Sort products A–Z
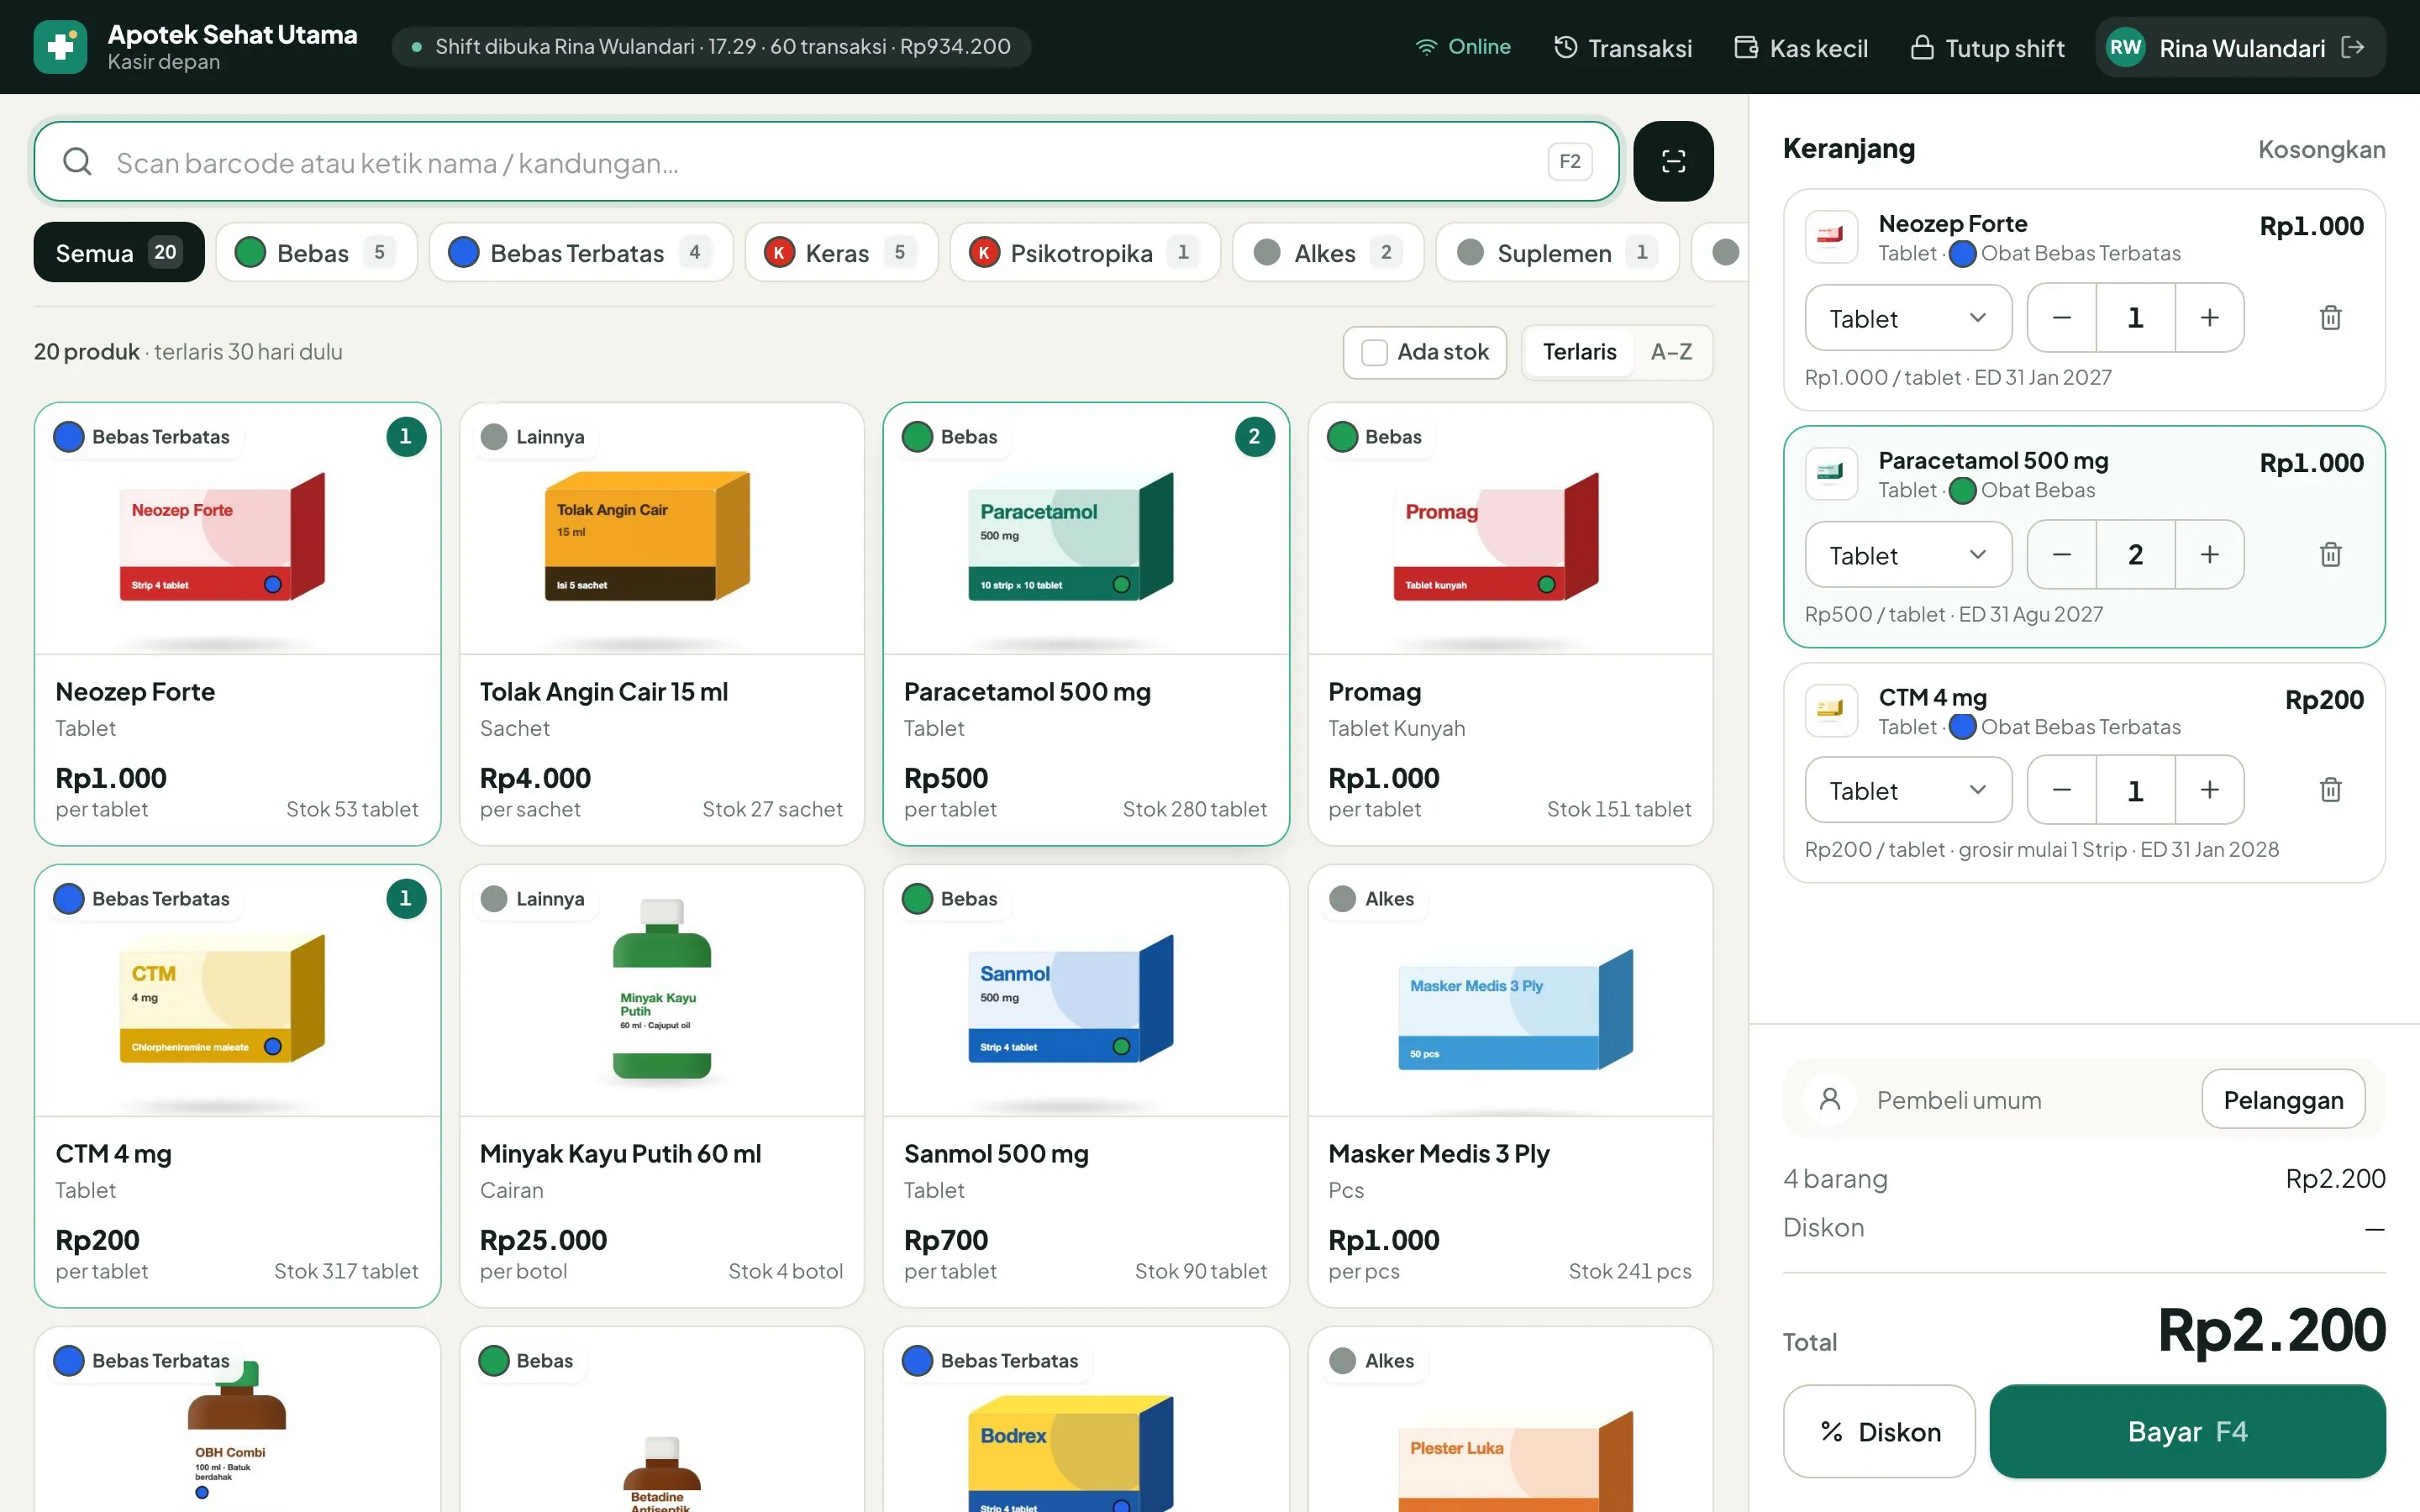 [x=1671, y=352]
